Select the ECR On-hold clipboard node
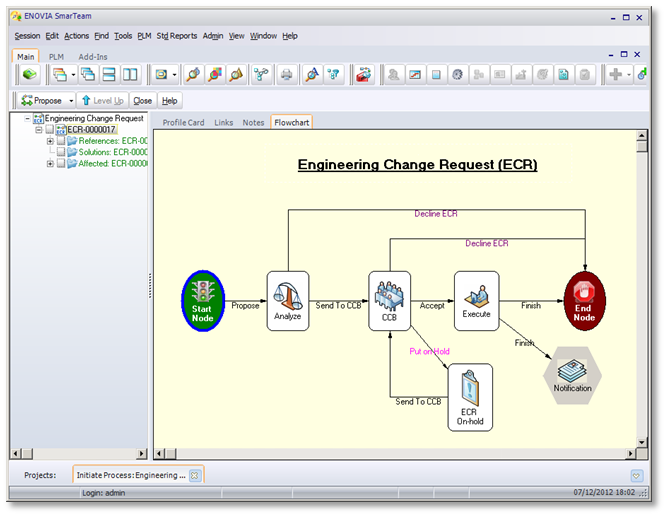 470,396
